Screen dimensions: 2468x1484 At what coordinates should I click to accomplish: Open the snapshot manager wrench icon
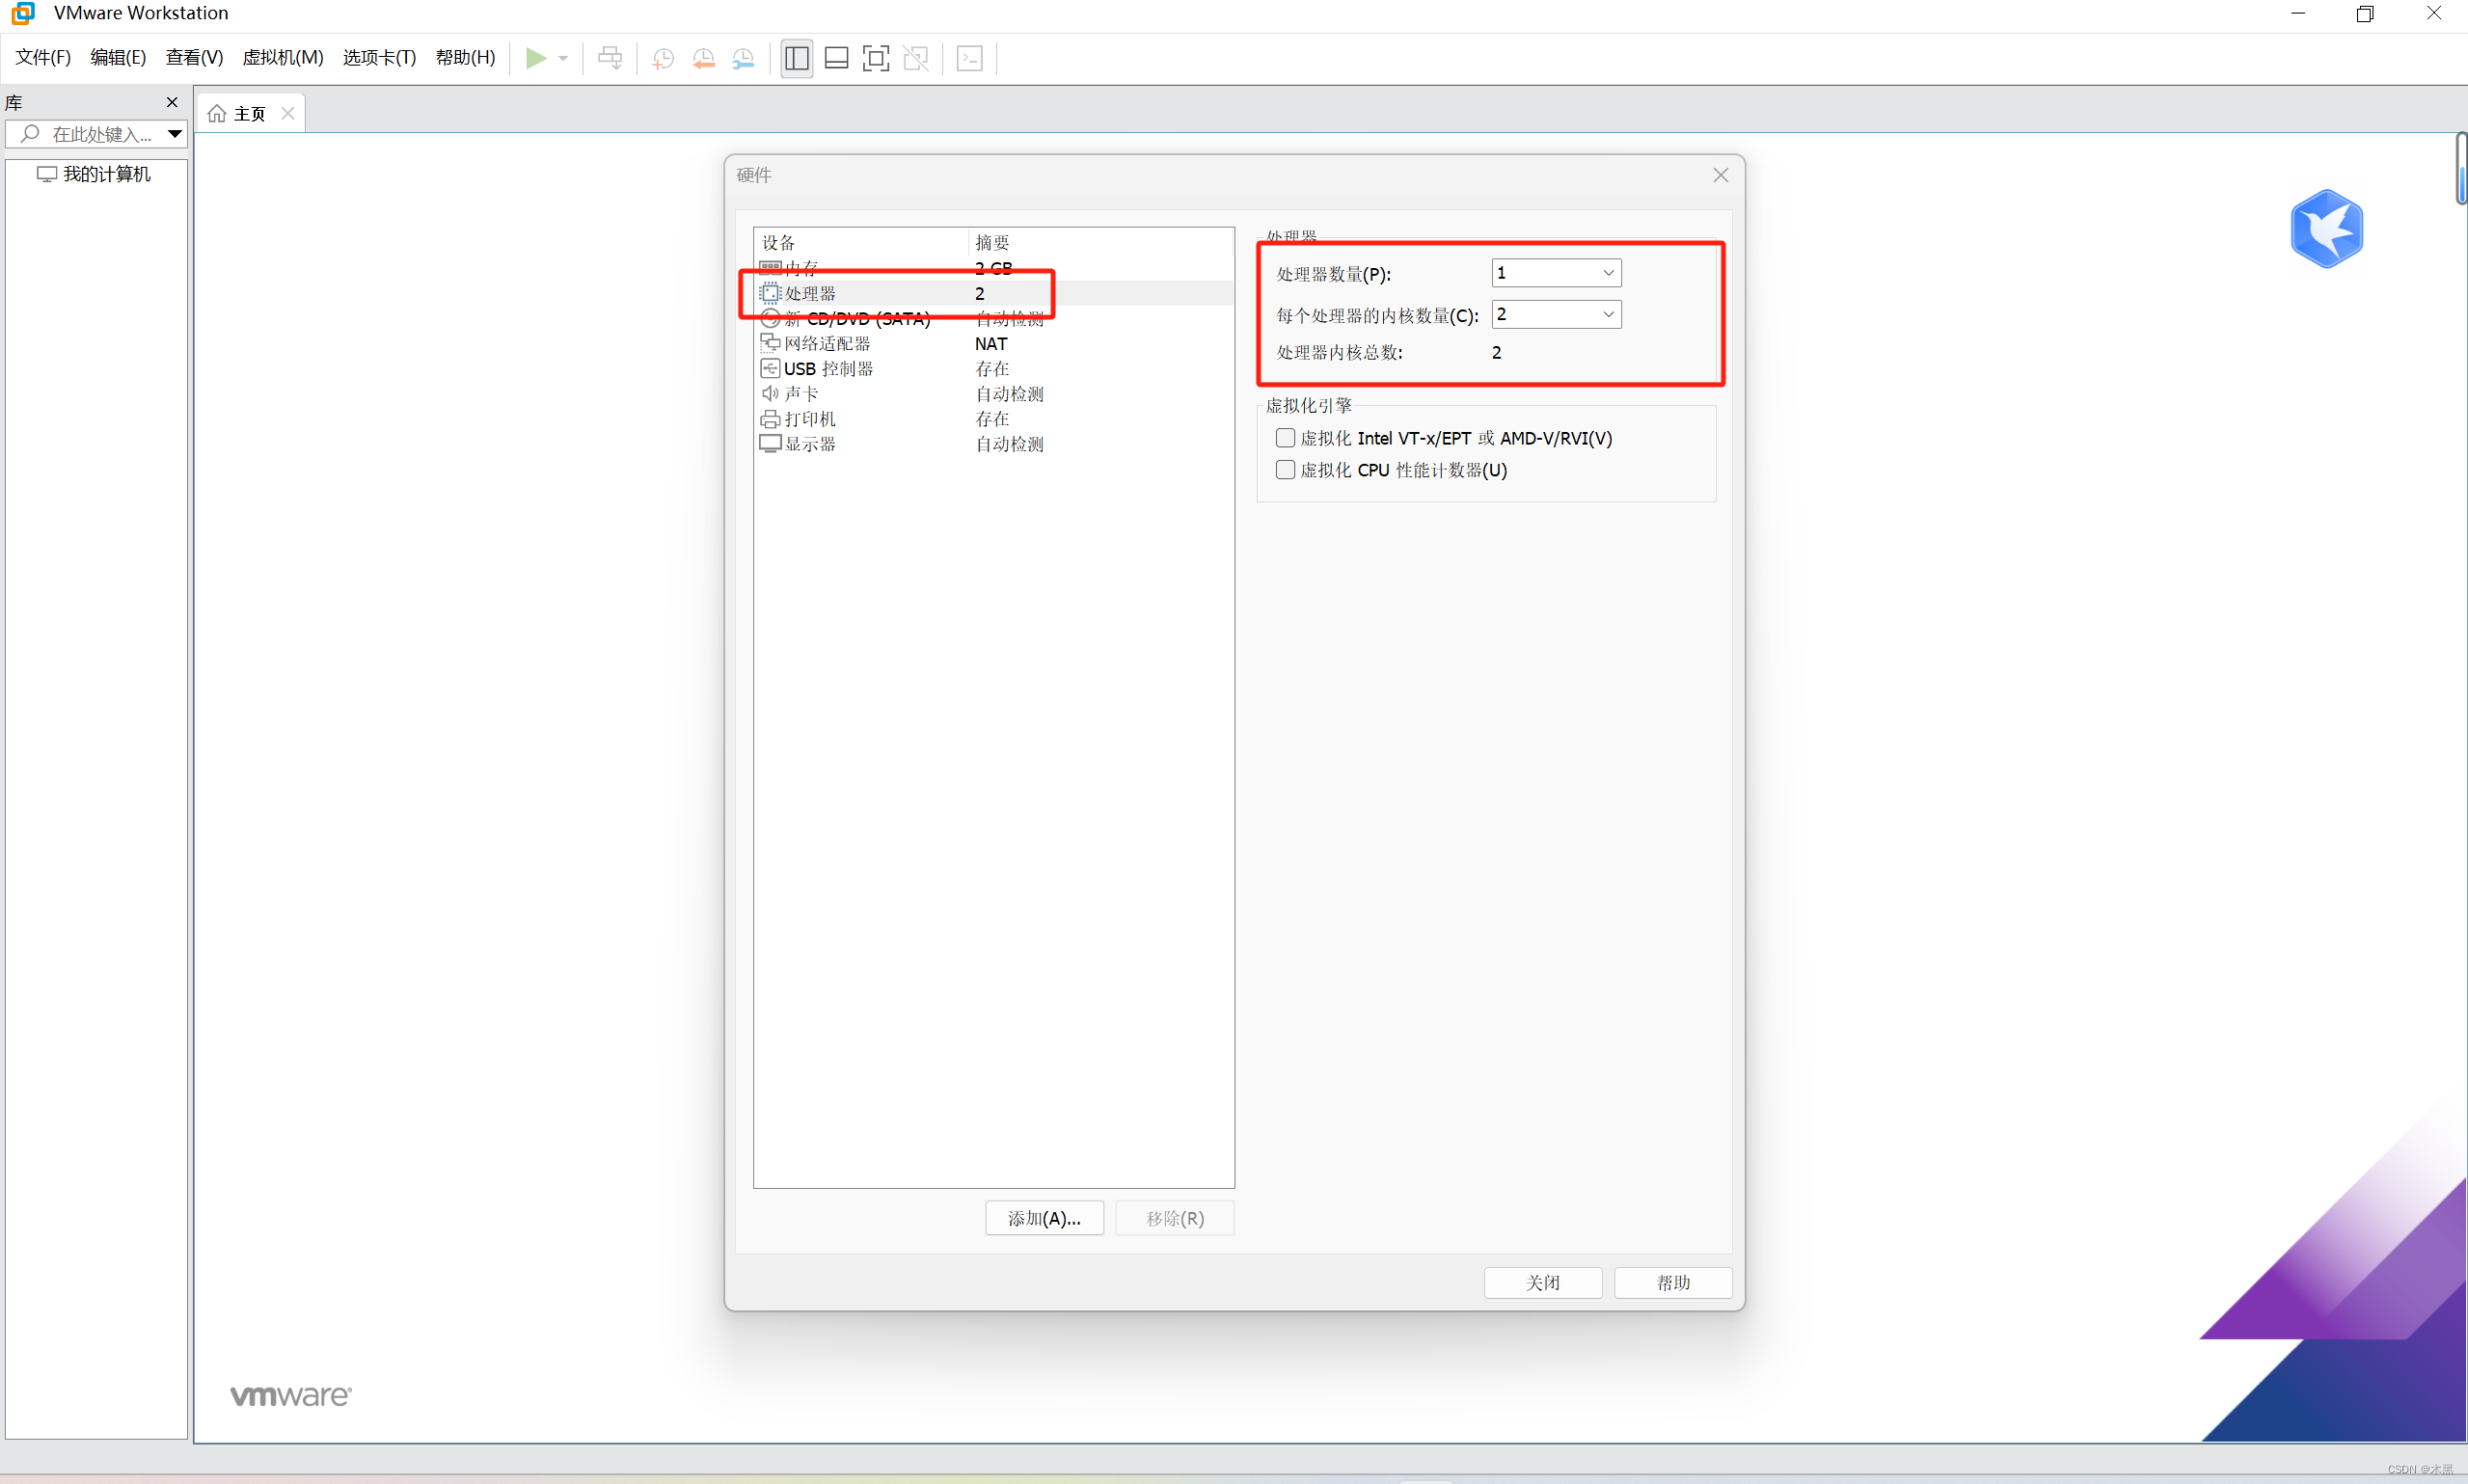click(x=743, y=58)
